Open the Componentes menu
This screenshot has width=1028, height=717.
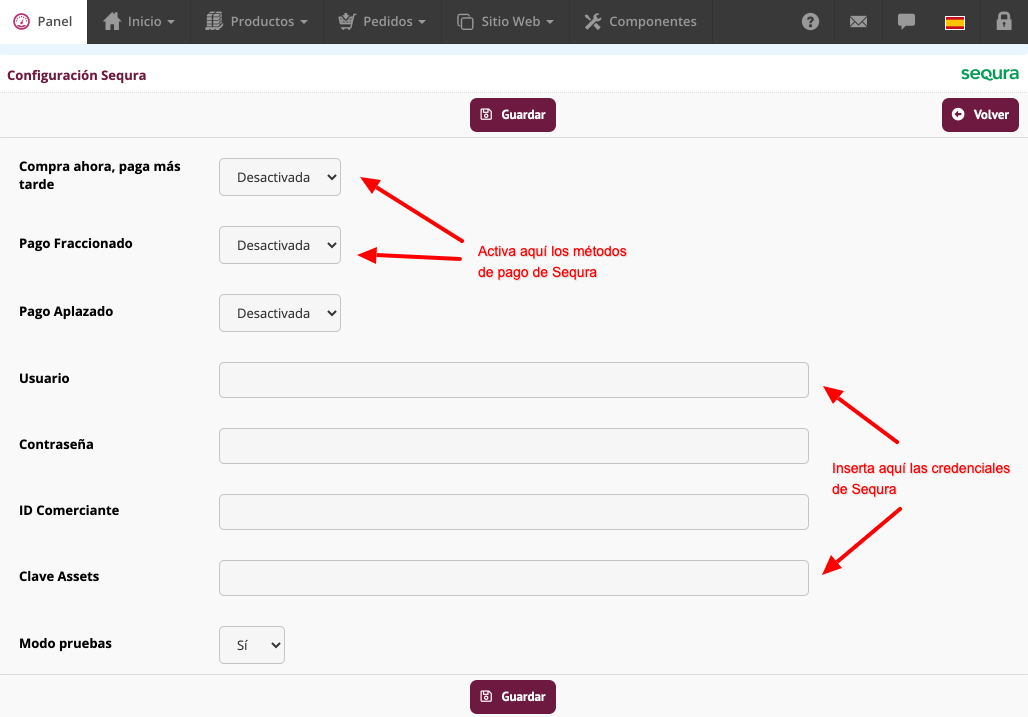pyautogui.click(x=641, y=22)
